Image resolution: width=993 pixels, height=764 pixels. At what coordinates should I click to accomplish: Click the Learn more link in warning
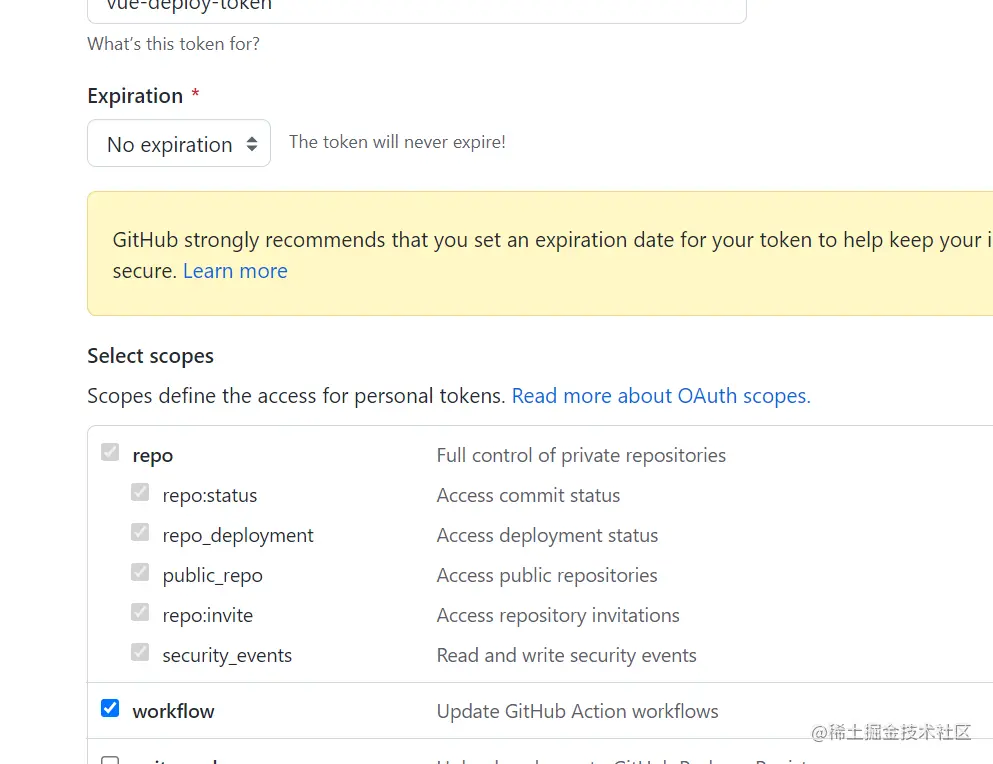(x=235, y=271)
